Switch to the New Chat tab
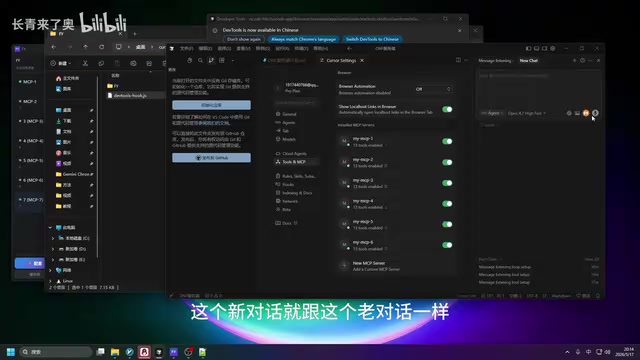This screenshot has height=360, width=640. coord(529,60)
